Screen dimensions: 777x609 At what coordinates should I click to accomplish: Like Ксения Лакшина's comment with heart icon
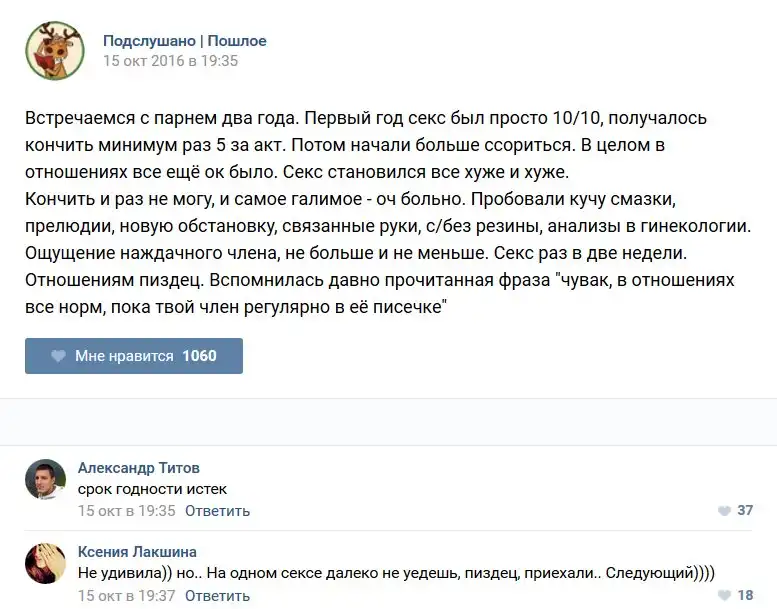point(724,595)
